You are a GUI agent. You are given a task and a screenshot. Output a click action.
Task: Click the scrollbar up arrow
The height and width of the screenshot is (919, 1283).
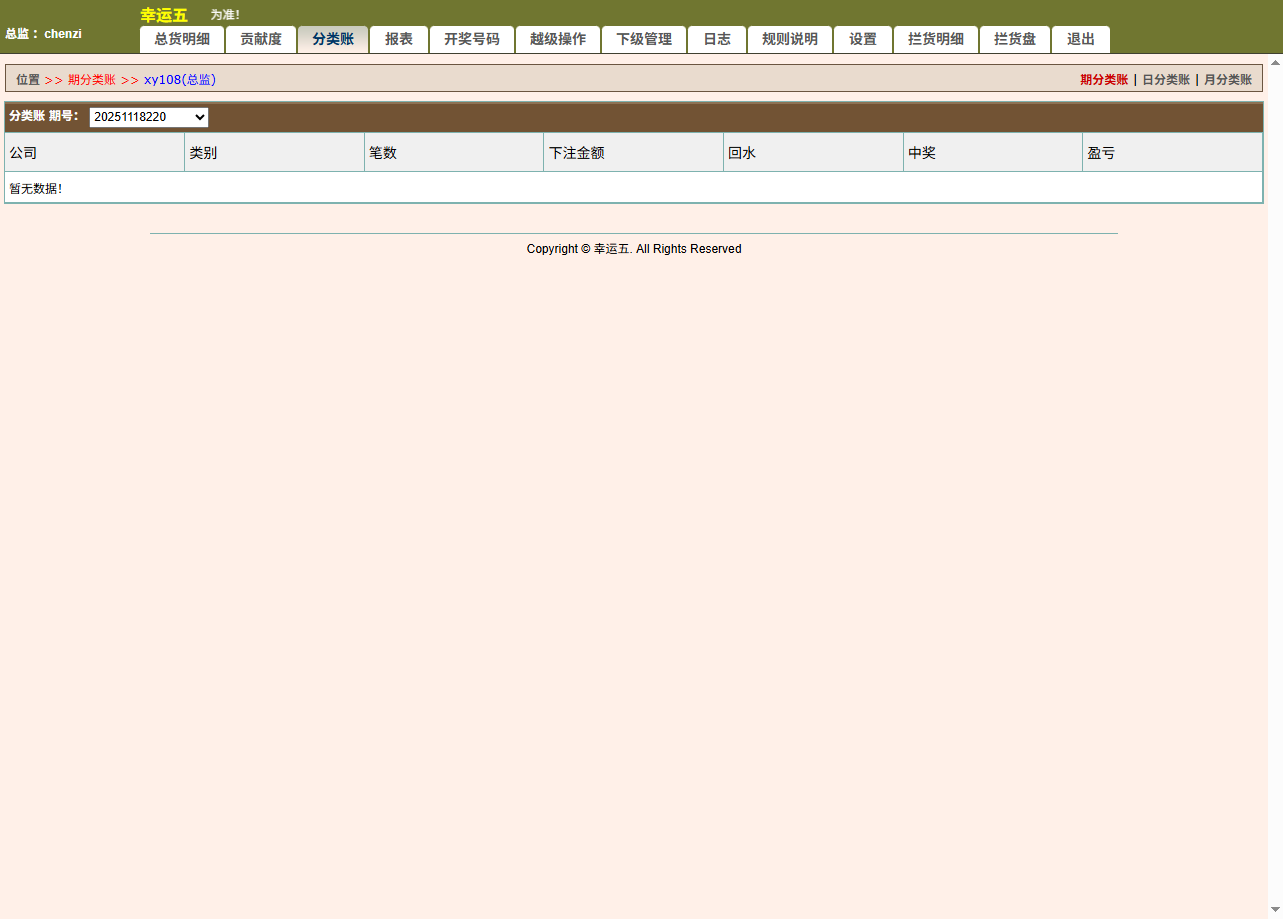coord(1275,62)
